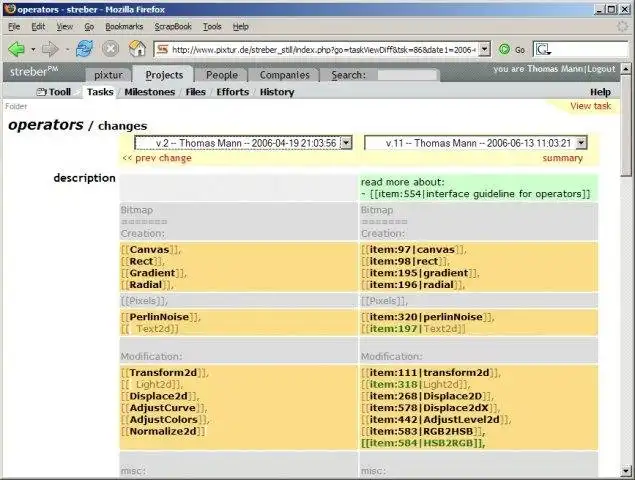
Task: Go to the Home page icon
Action: coord(137,49)
